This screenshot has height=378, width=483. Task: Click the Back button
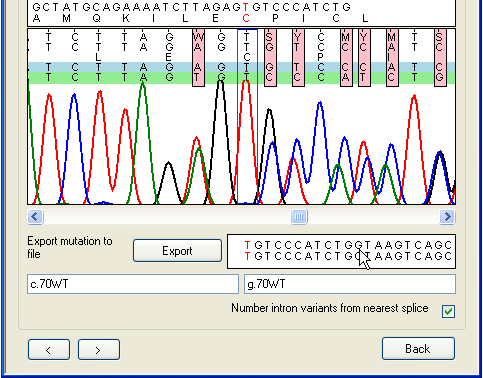[x=418, y=349]
